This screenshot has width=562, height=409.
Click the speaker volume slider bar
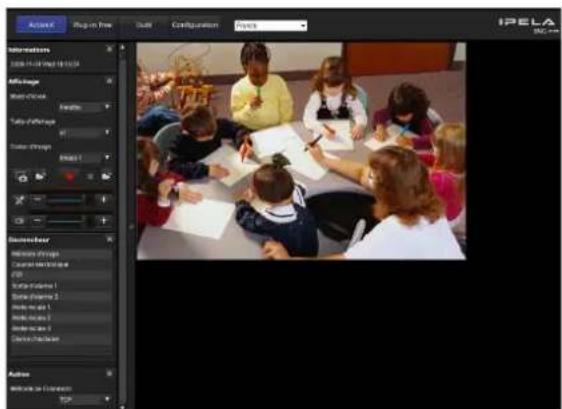click(x=67, y=200)
